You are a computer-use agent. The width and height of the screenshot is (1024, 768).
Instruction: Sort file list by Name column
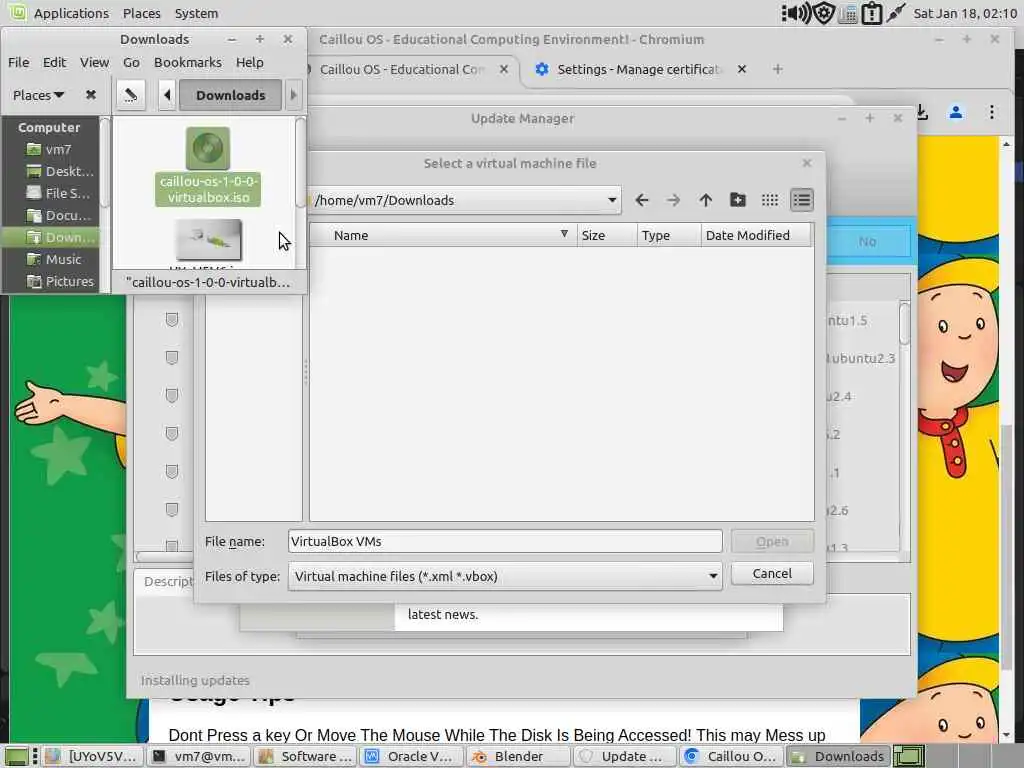tap(443, 235)
